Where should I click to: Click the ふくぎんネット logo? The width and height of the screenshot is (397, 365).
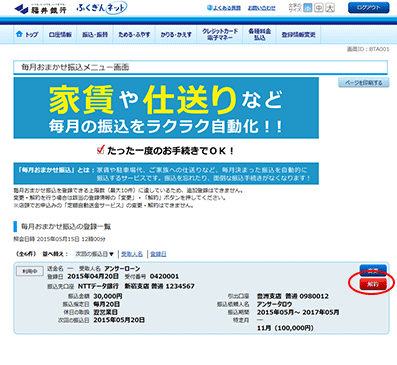[x=102, y=8]
